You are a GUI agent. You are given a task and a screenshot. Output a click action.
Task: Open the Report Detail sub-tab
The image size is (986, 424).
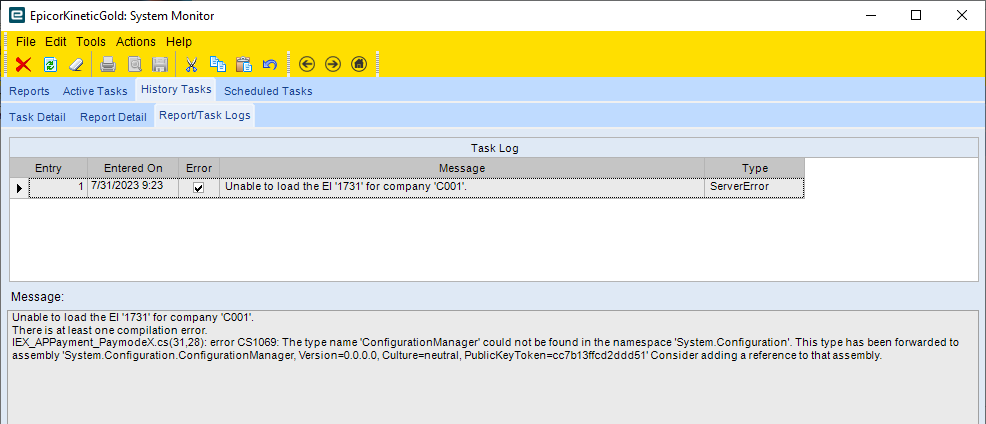tap(113, 117)
